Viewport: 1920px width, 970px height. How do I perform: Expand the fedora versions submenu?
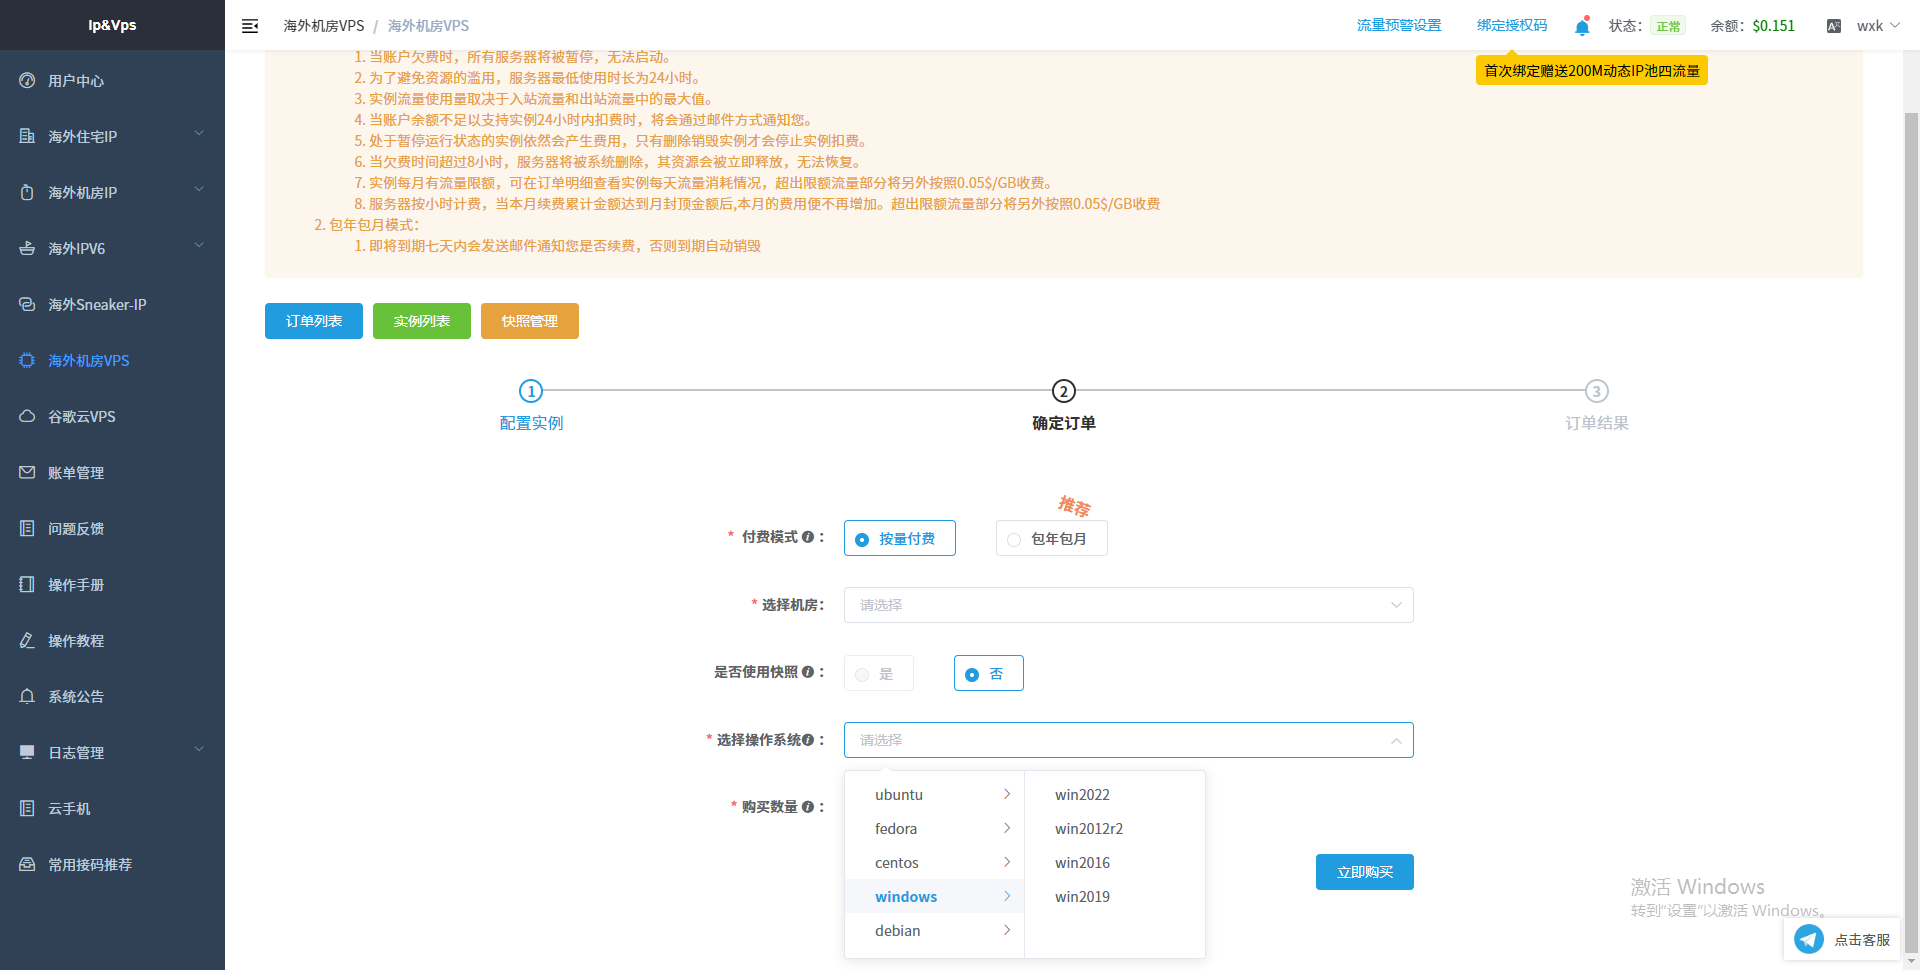(935, 828)
